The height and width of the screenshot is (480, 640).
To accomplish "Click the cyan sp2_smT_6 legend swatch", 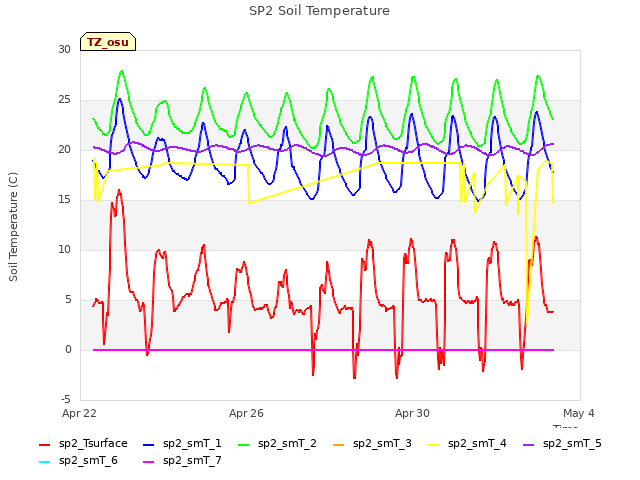I will click(44, 462).
